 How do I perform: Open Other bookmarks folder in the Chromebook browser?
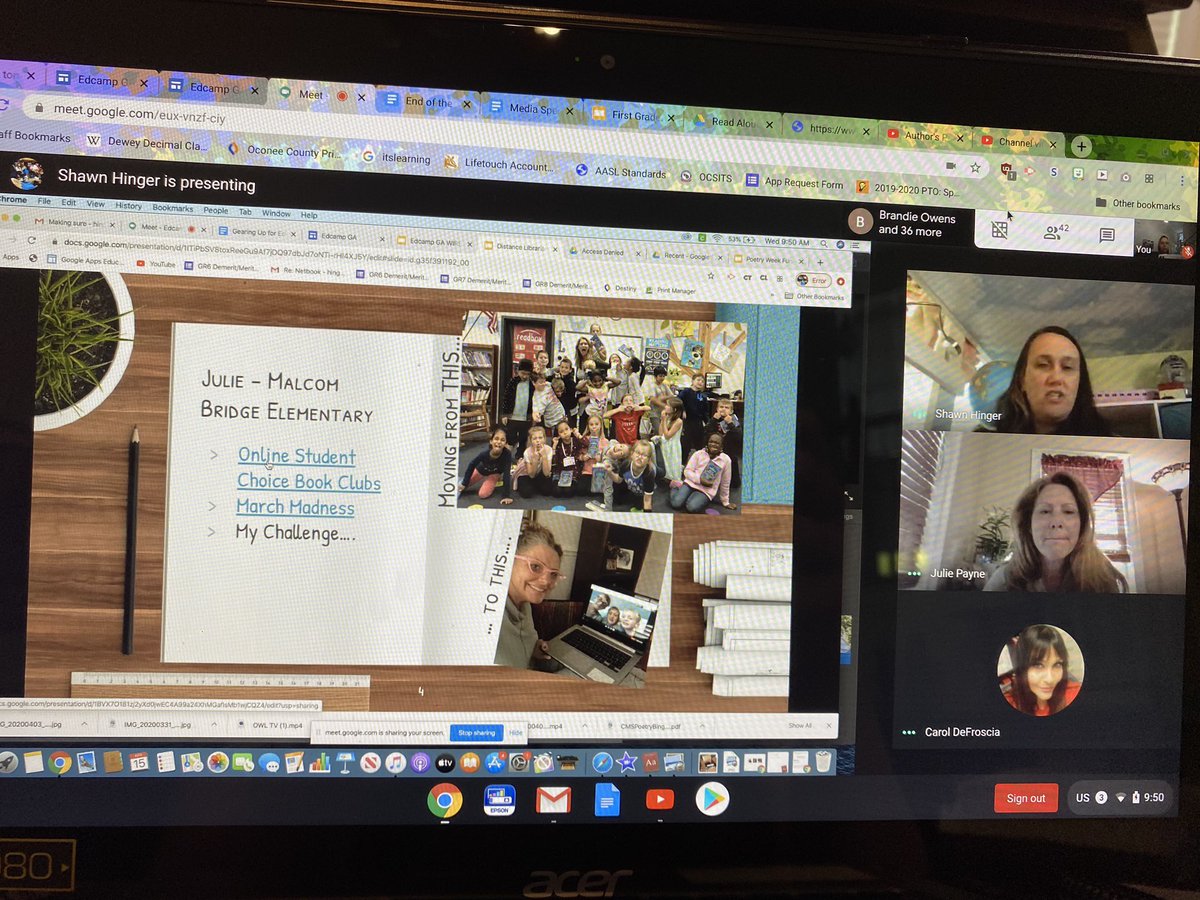click(1137, 204)
